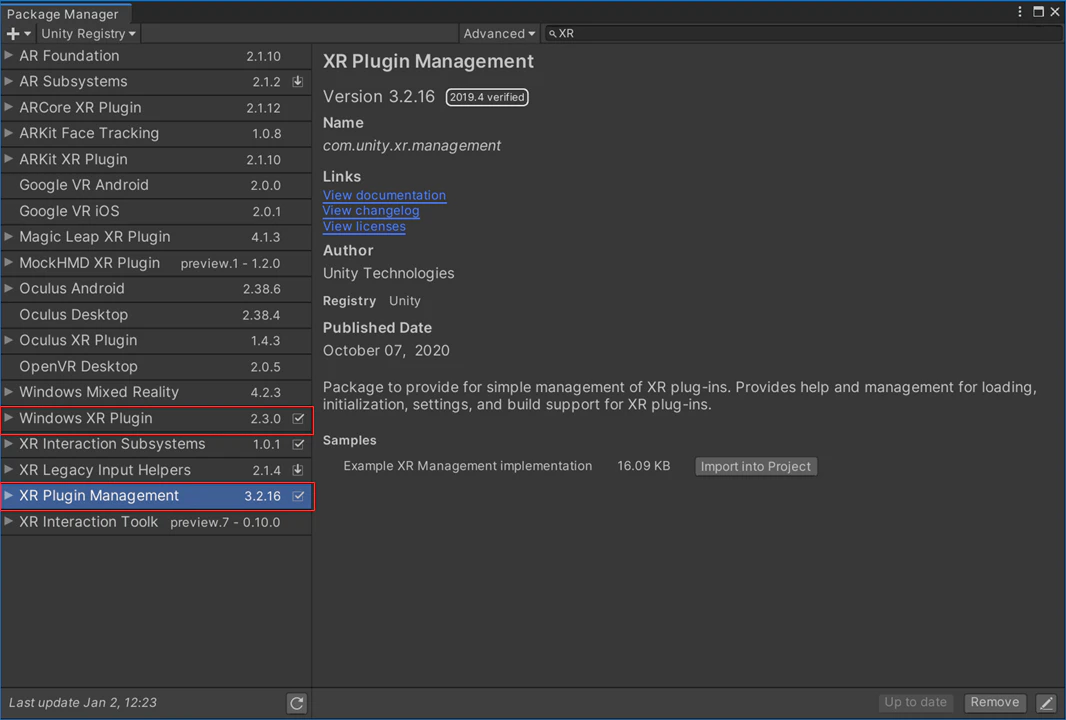Select the ARKit XR Plugin package
The width and height of the screenshot is (1066, 720).
pos(156,159)
